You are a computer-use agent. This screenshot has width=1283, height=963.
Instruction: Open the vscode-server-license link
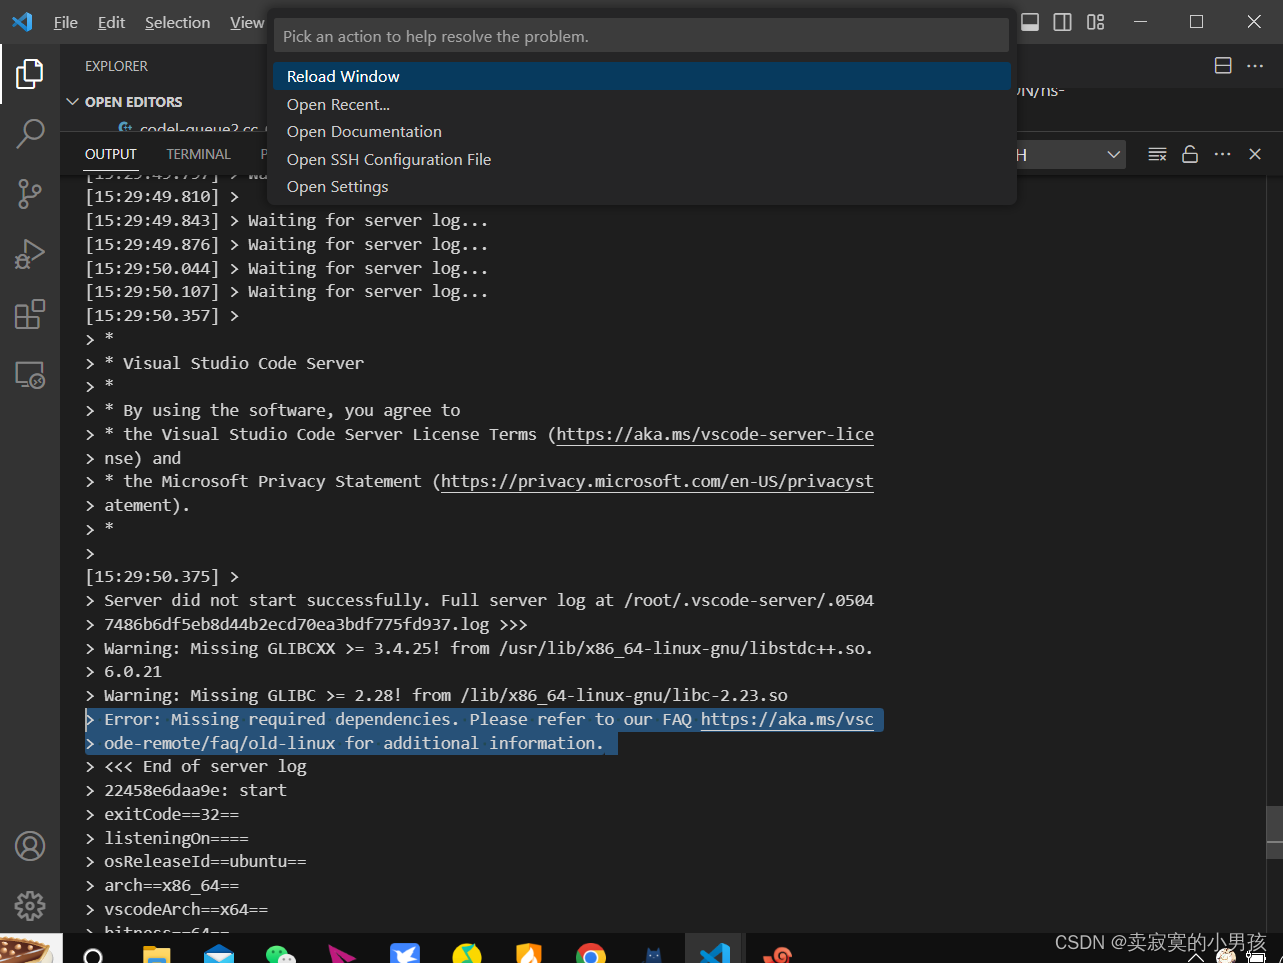click(715, 434)
